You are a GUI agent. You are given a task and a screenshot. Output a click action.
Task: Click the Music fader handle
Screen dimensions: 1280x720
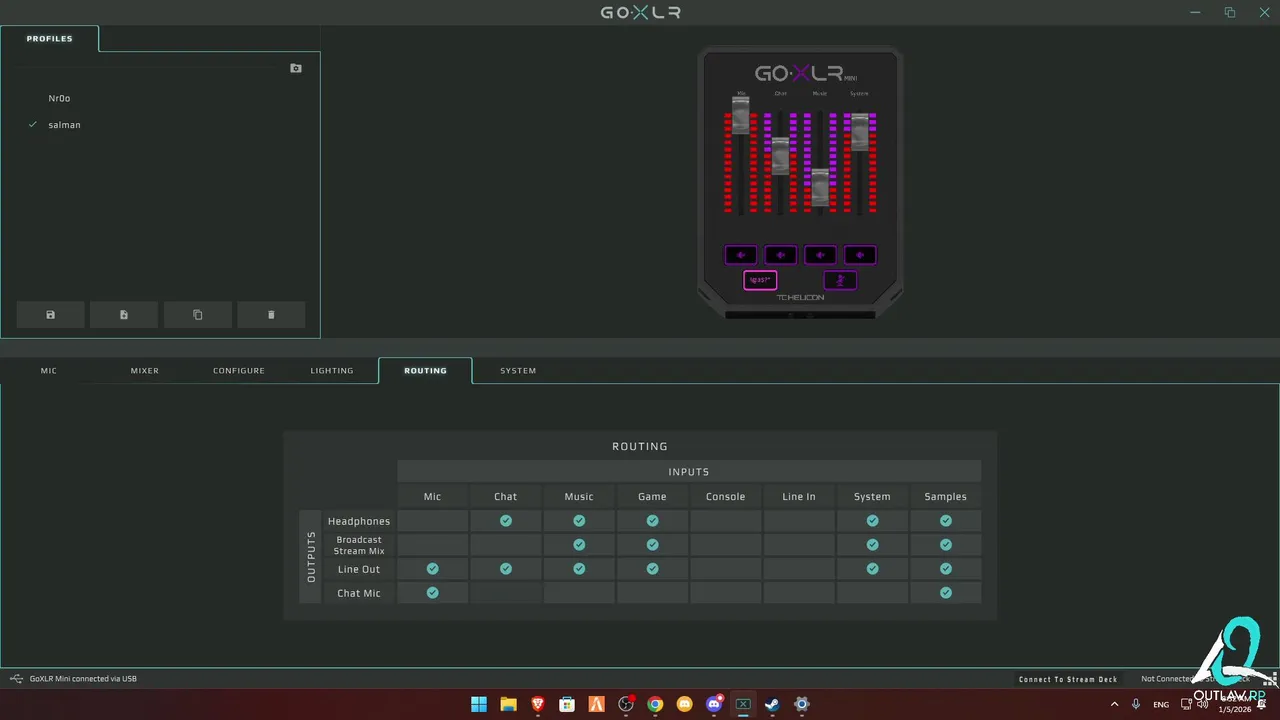click(x=820, y=187)
